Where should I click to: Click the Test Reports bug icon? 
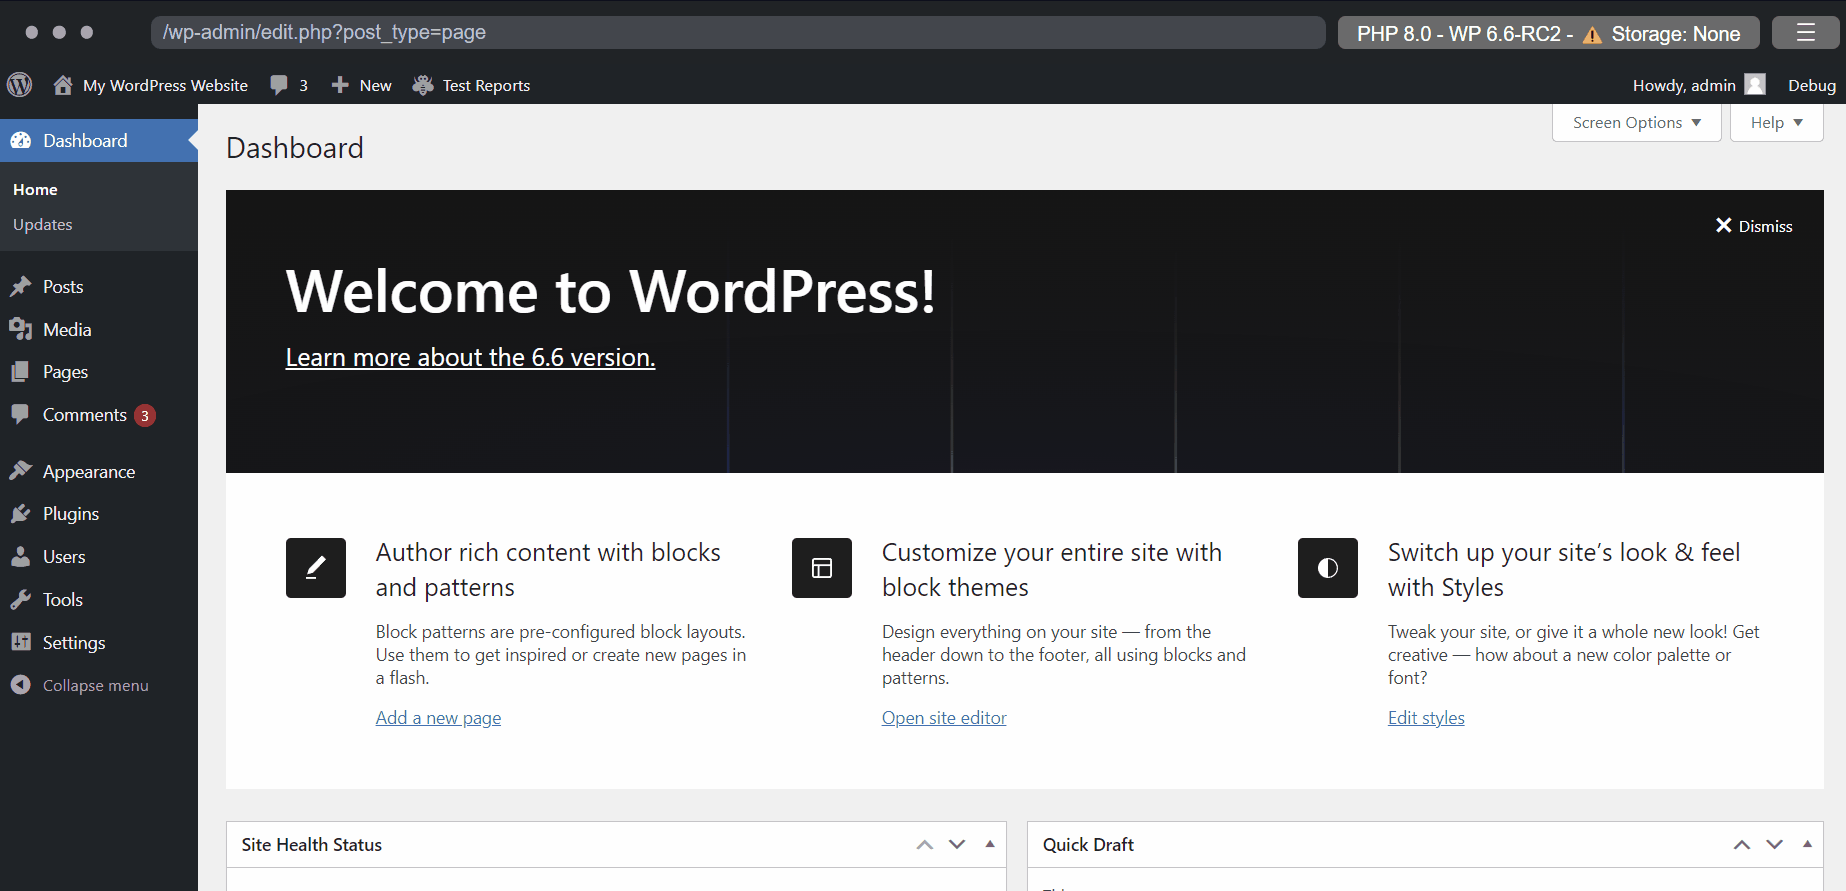(x=423, y=85)
